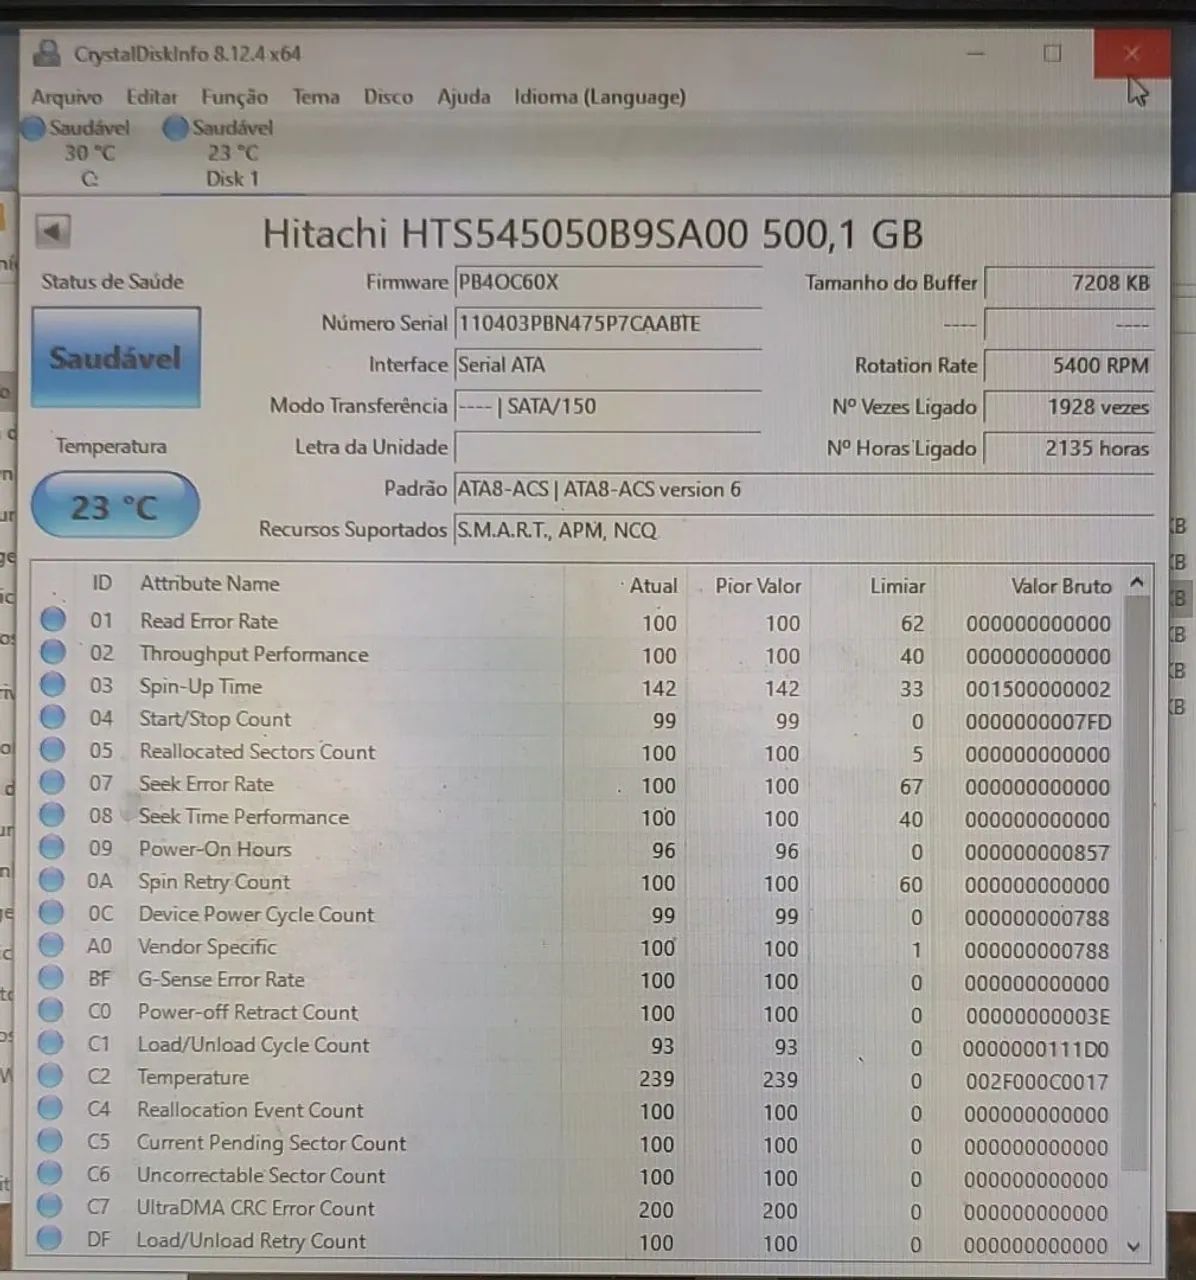Click the attribute list scroll-up arrow
This screenshot has height=1280, width=1196.
(x=1137, y=582)
